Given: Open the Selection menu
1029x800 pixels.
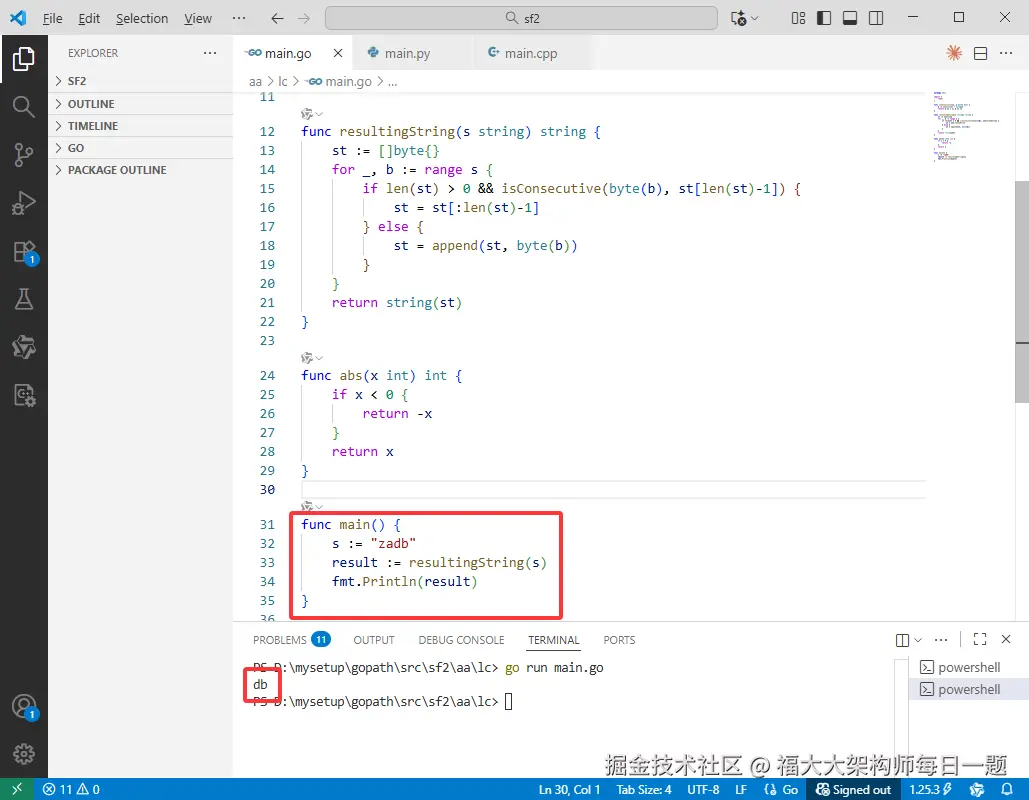Looking at the screenshot, I should tap(142, 18).
